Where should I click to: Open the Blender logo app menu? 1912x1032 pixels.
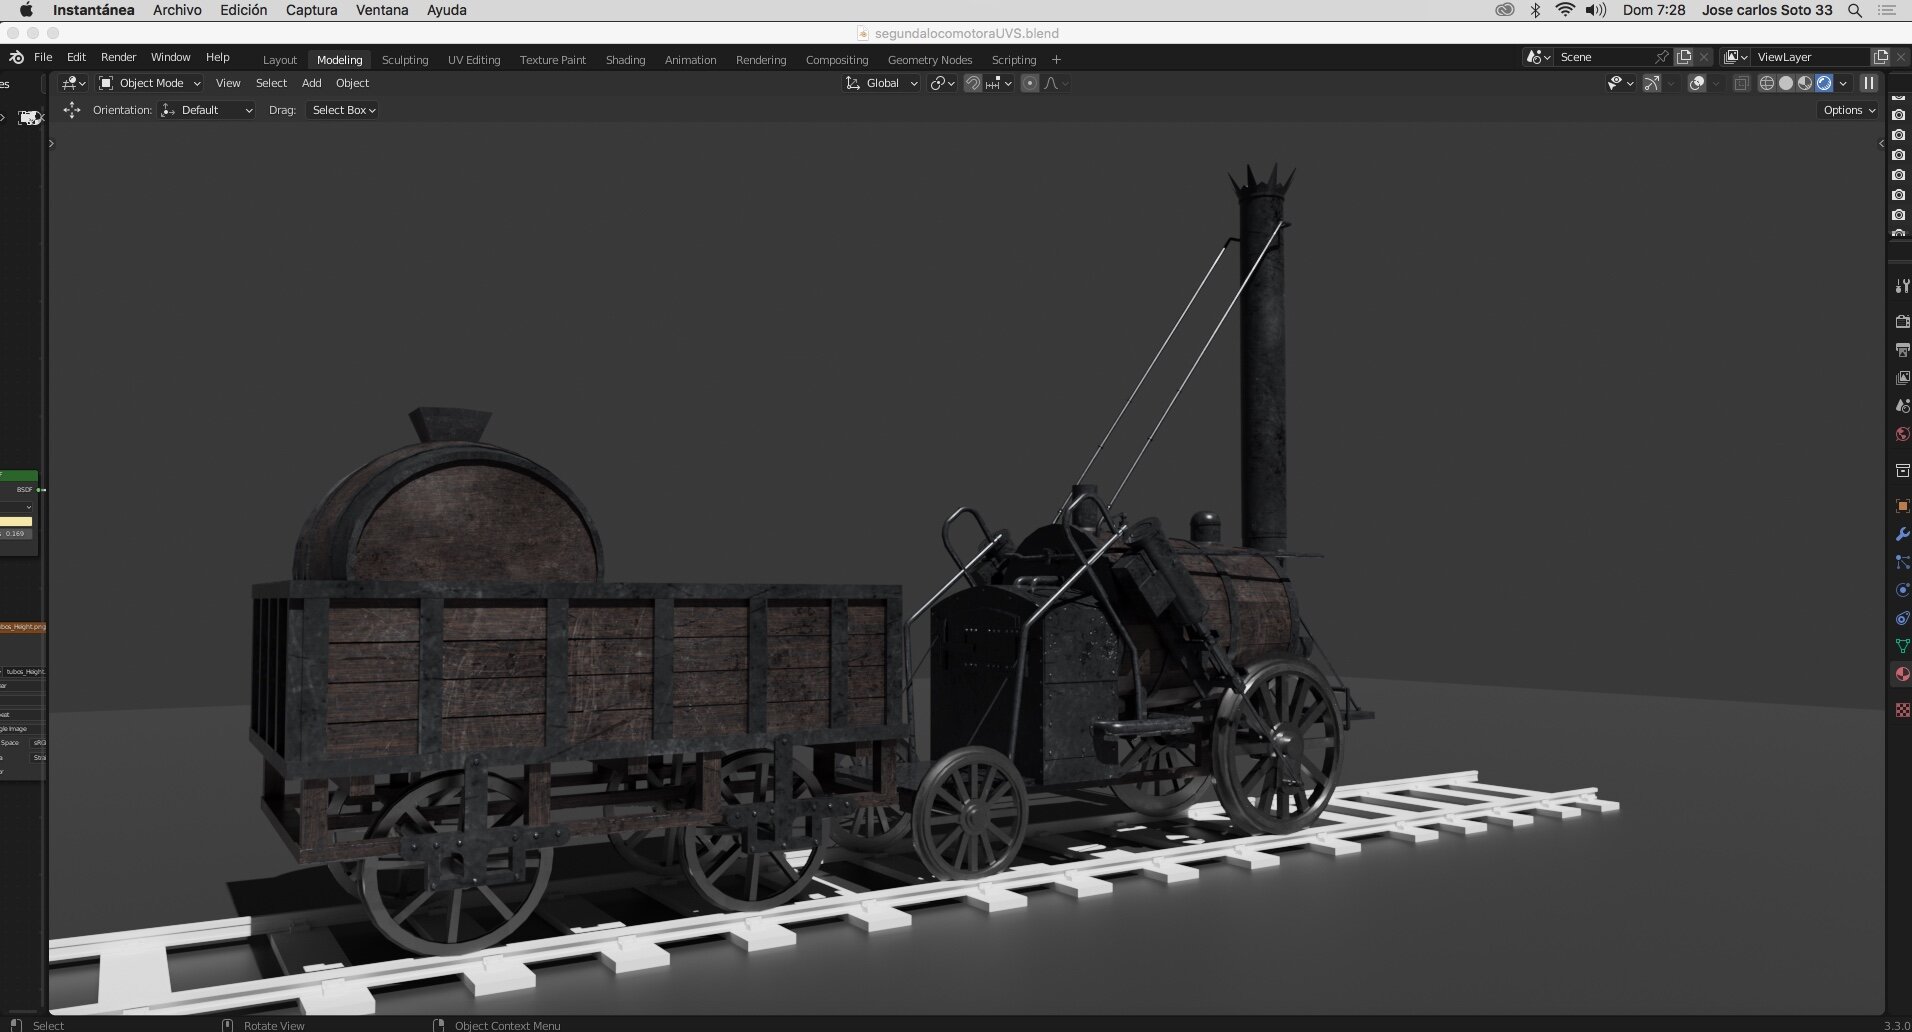click(16, 57)
